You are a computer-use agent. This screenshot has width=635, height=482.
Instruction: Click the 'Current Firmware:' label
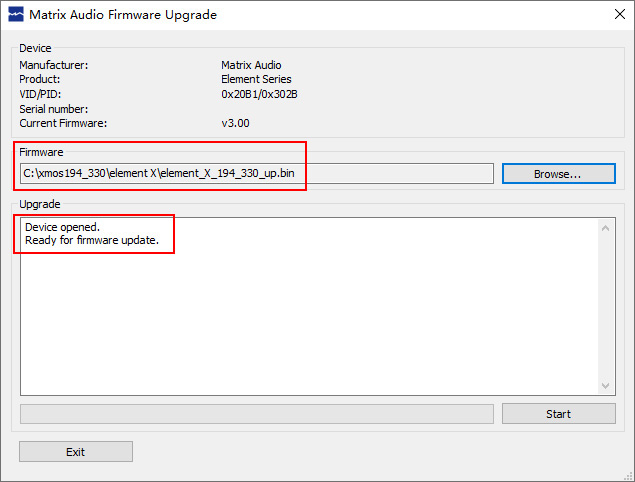tap(63, 123)
